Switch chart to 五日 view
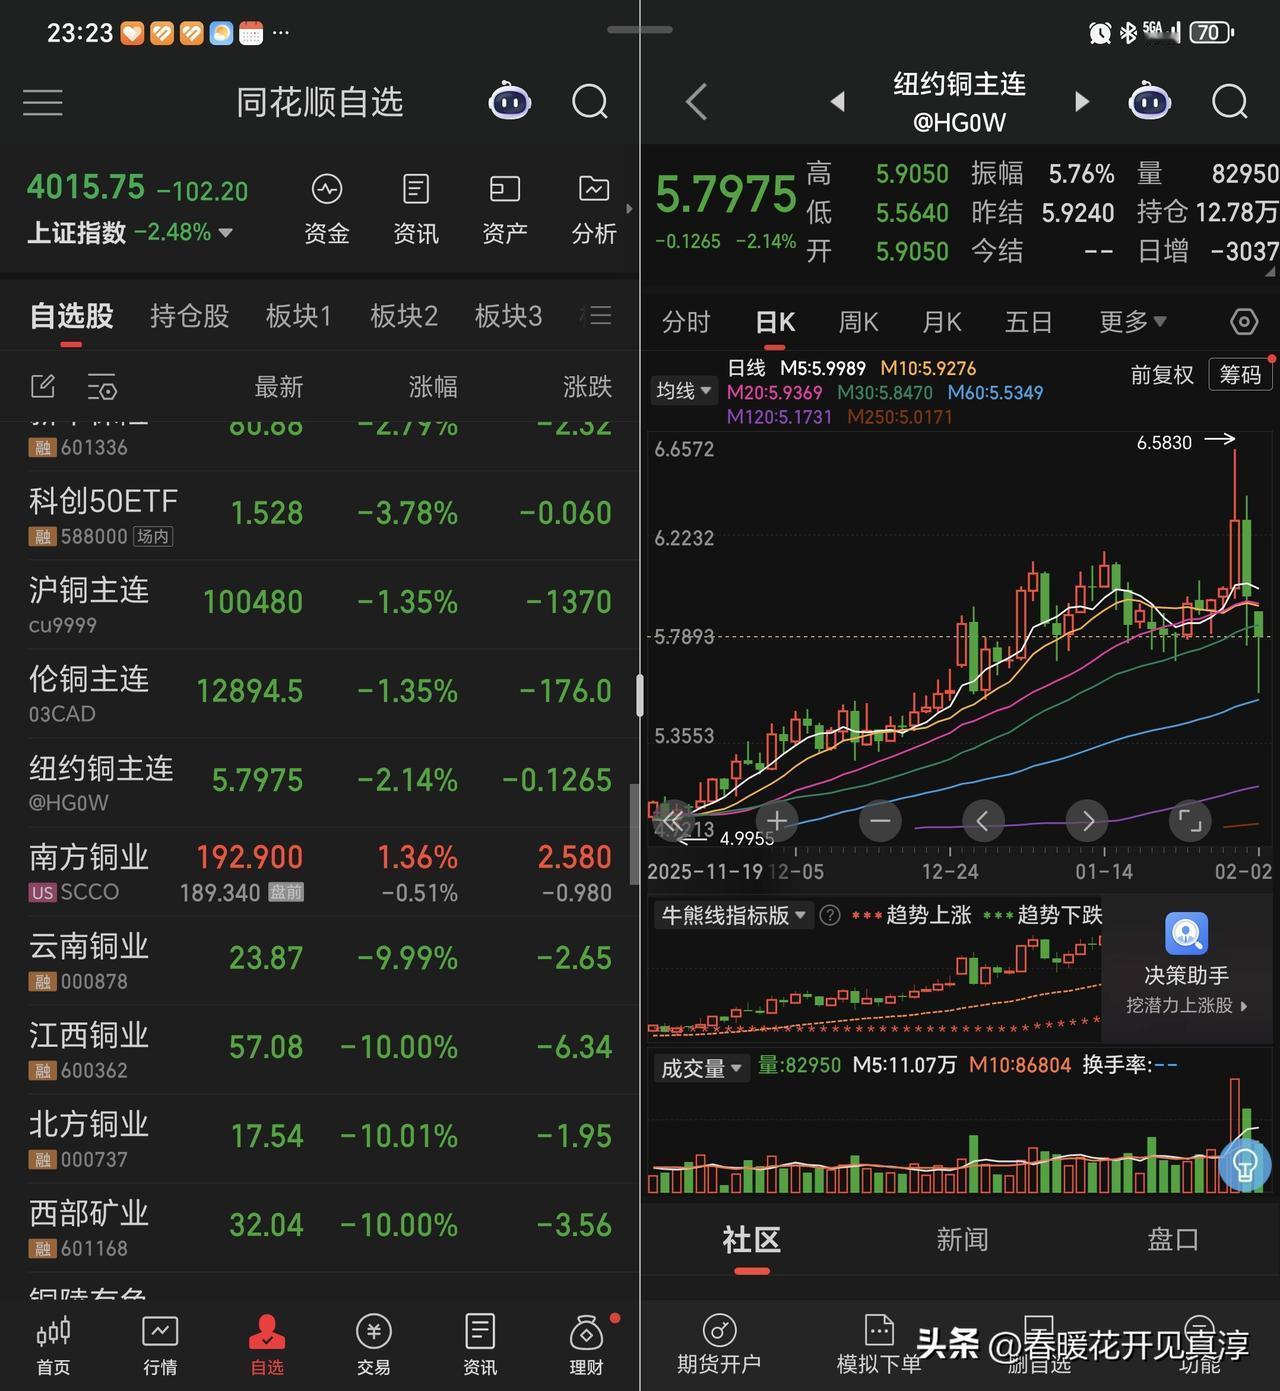Image resolution: width=1280 pixels, height=1391 pixels. click(x=1028, y=322)
